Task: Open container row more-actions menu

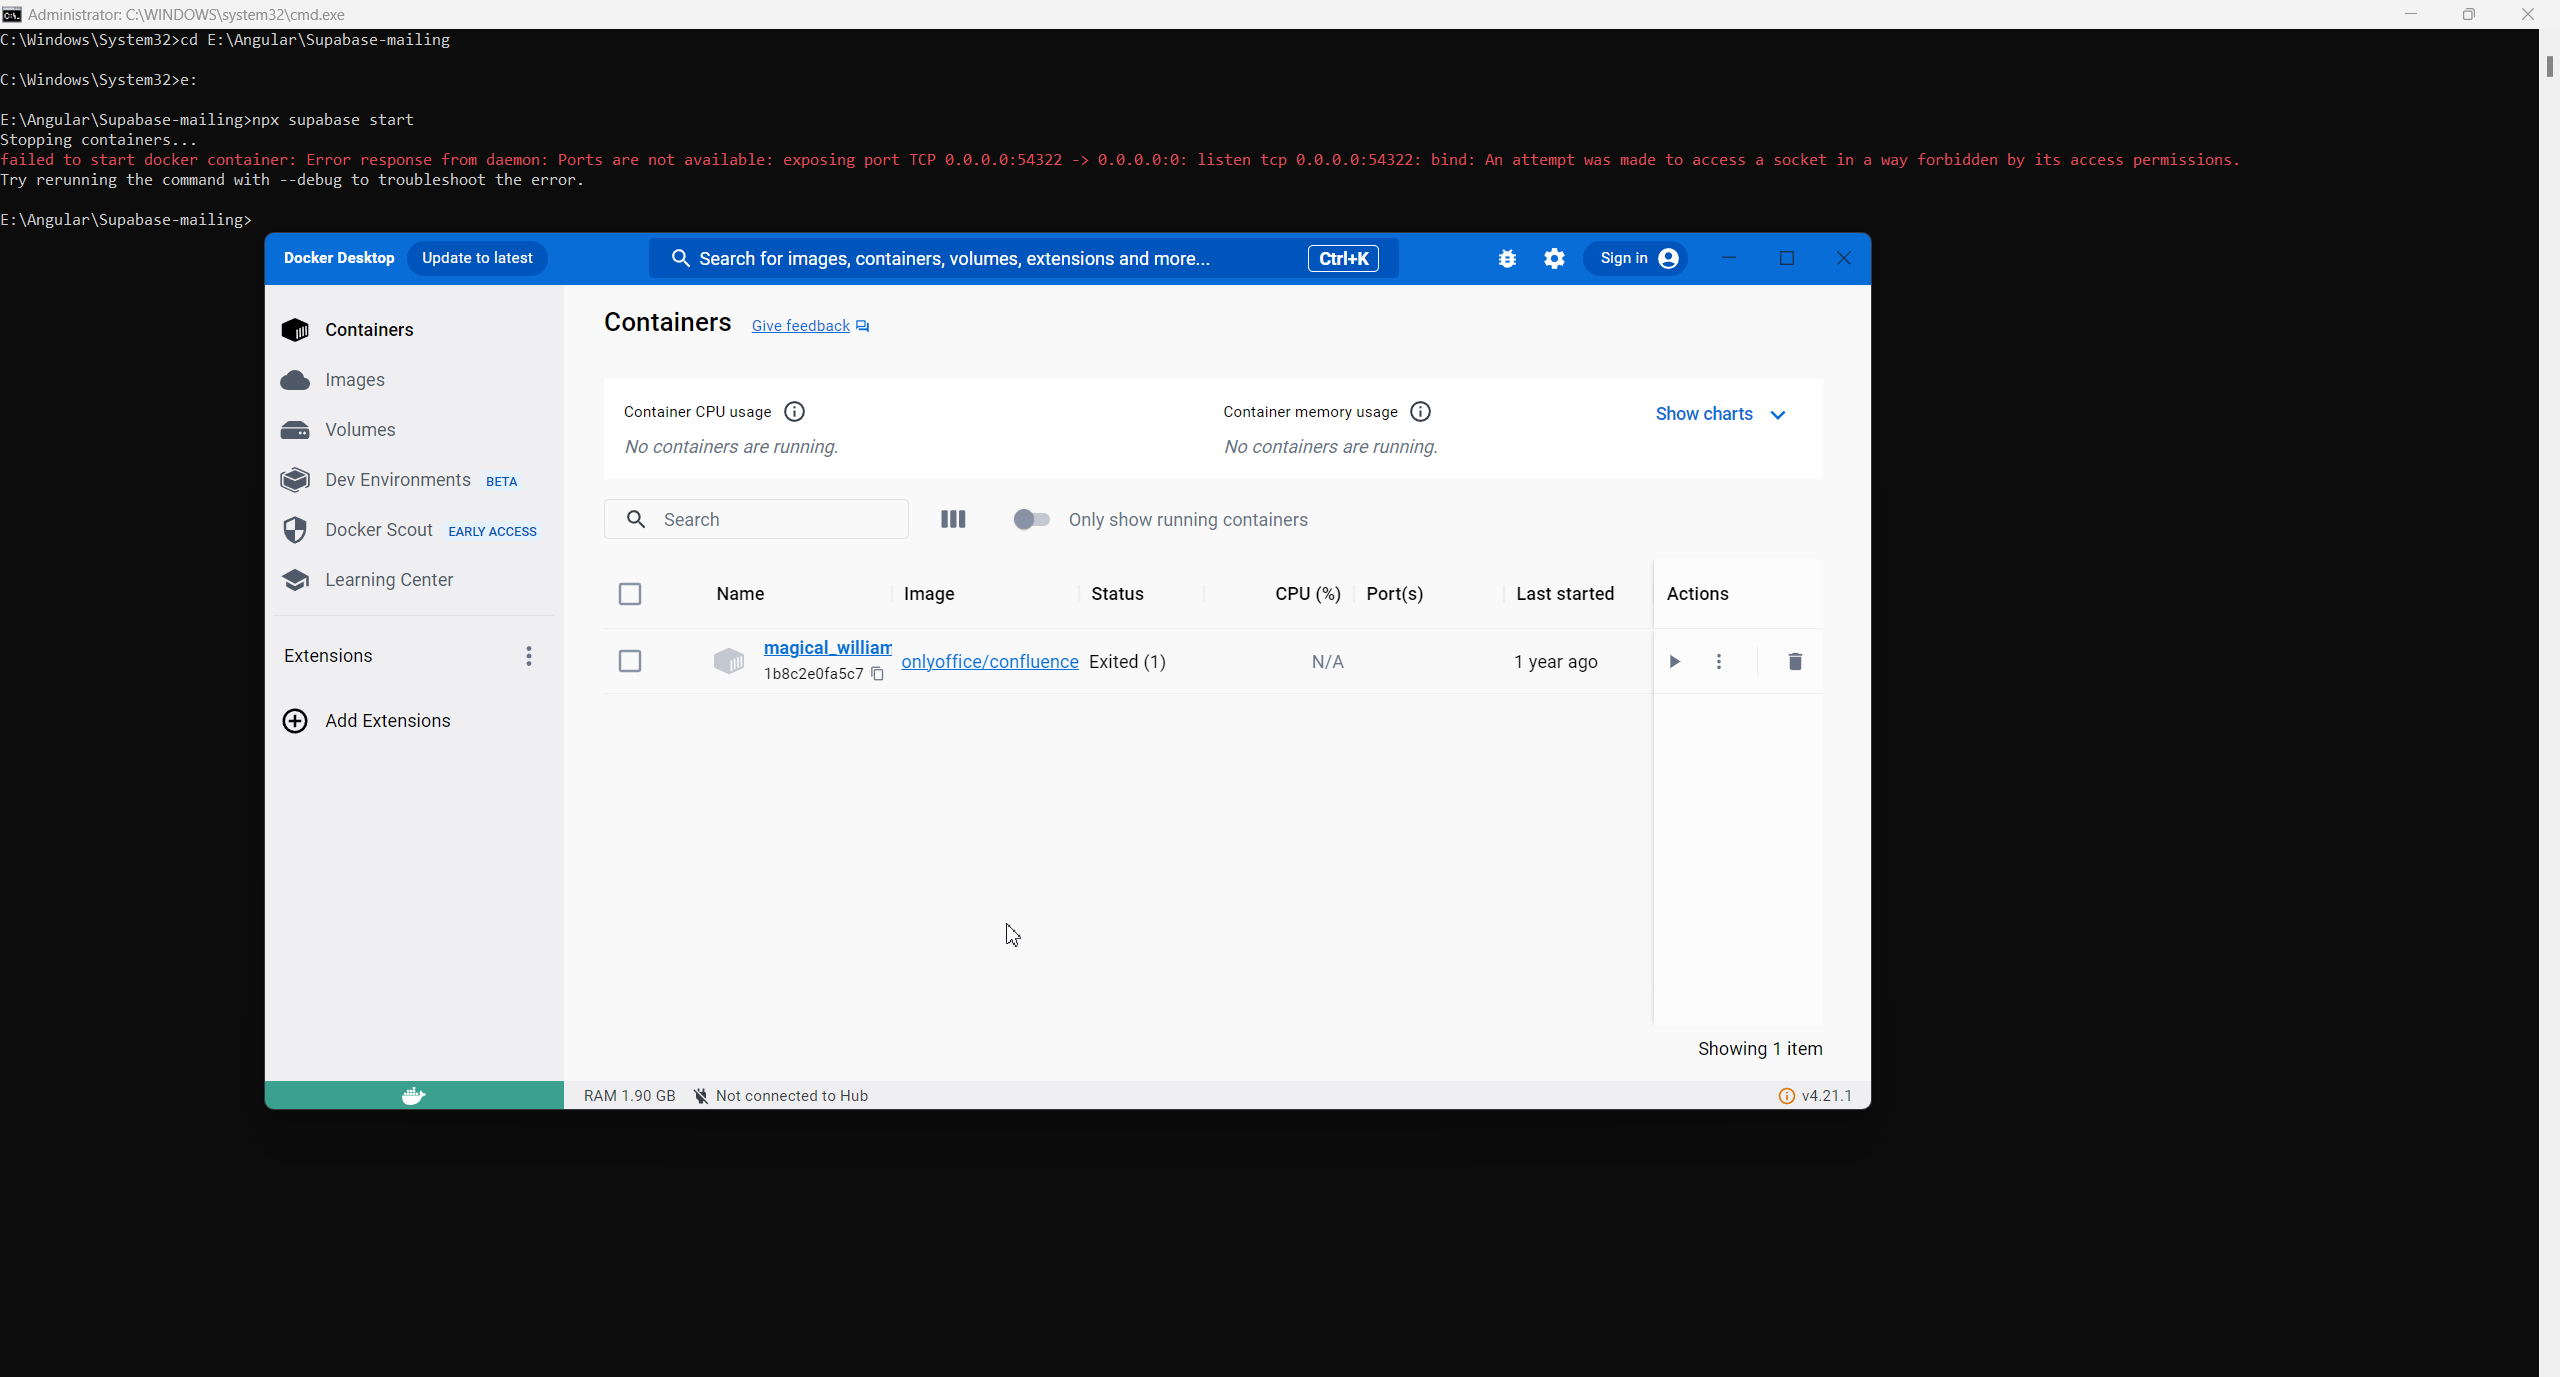Action: [1719, 661]
